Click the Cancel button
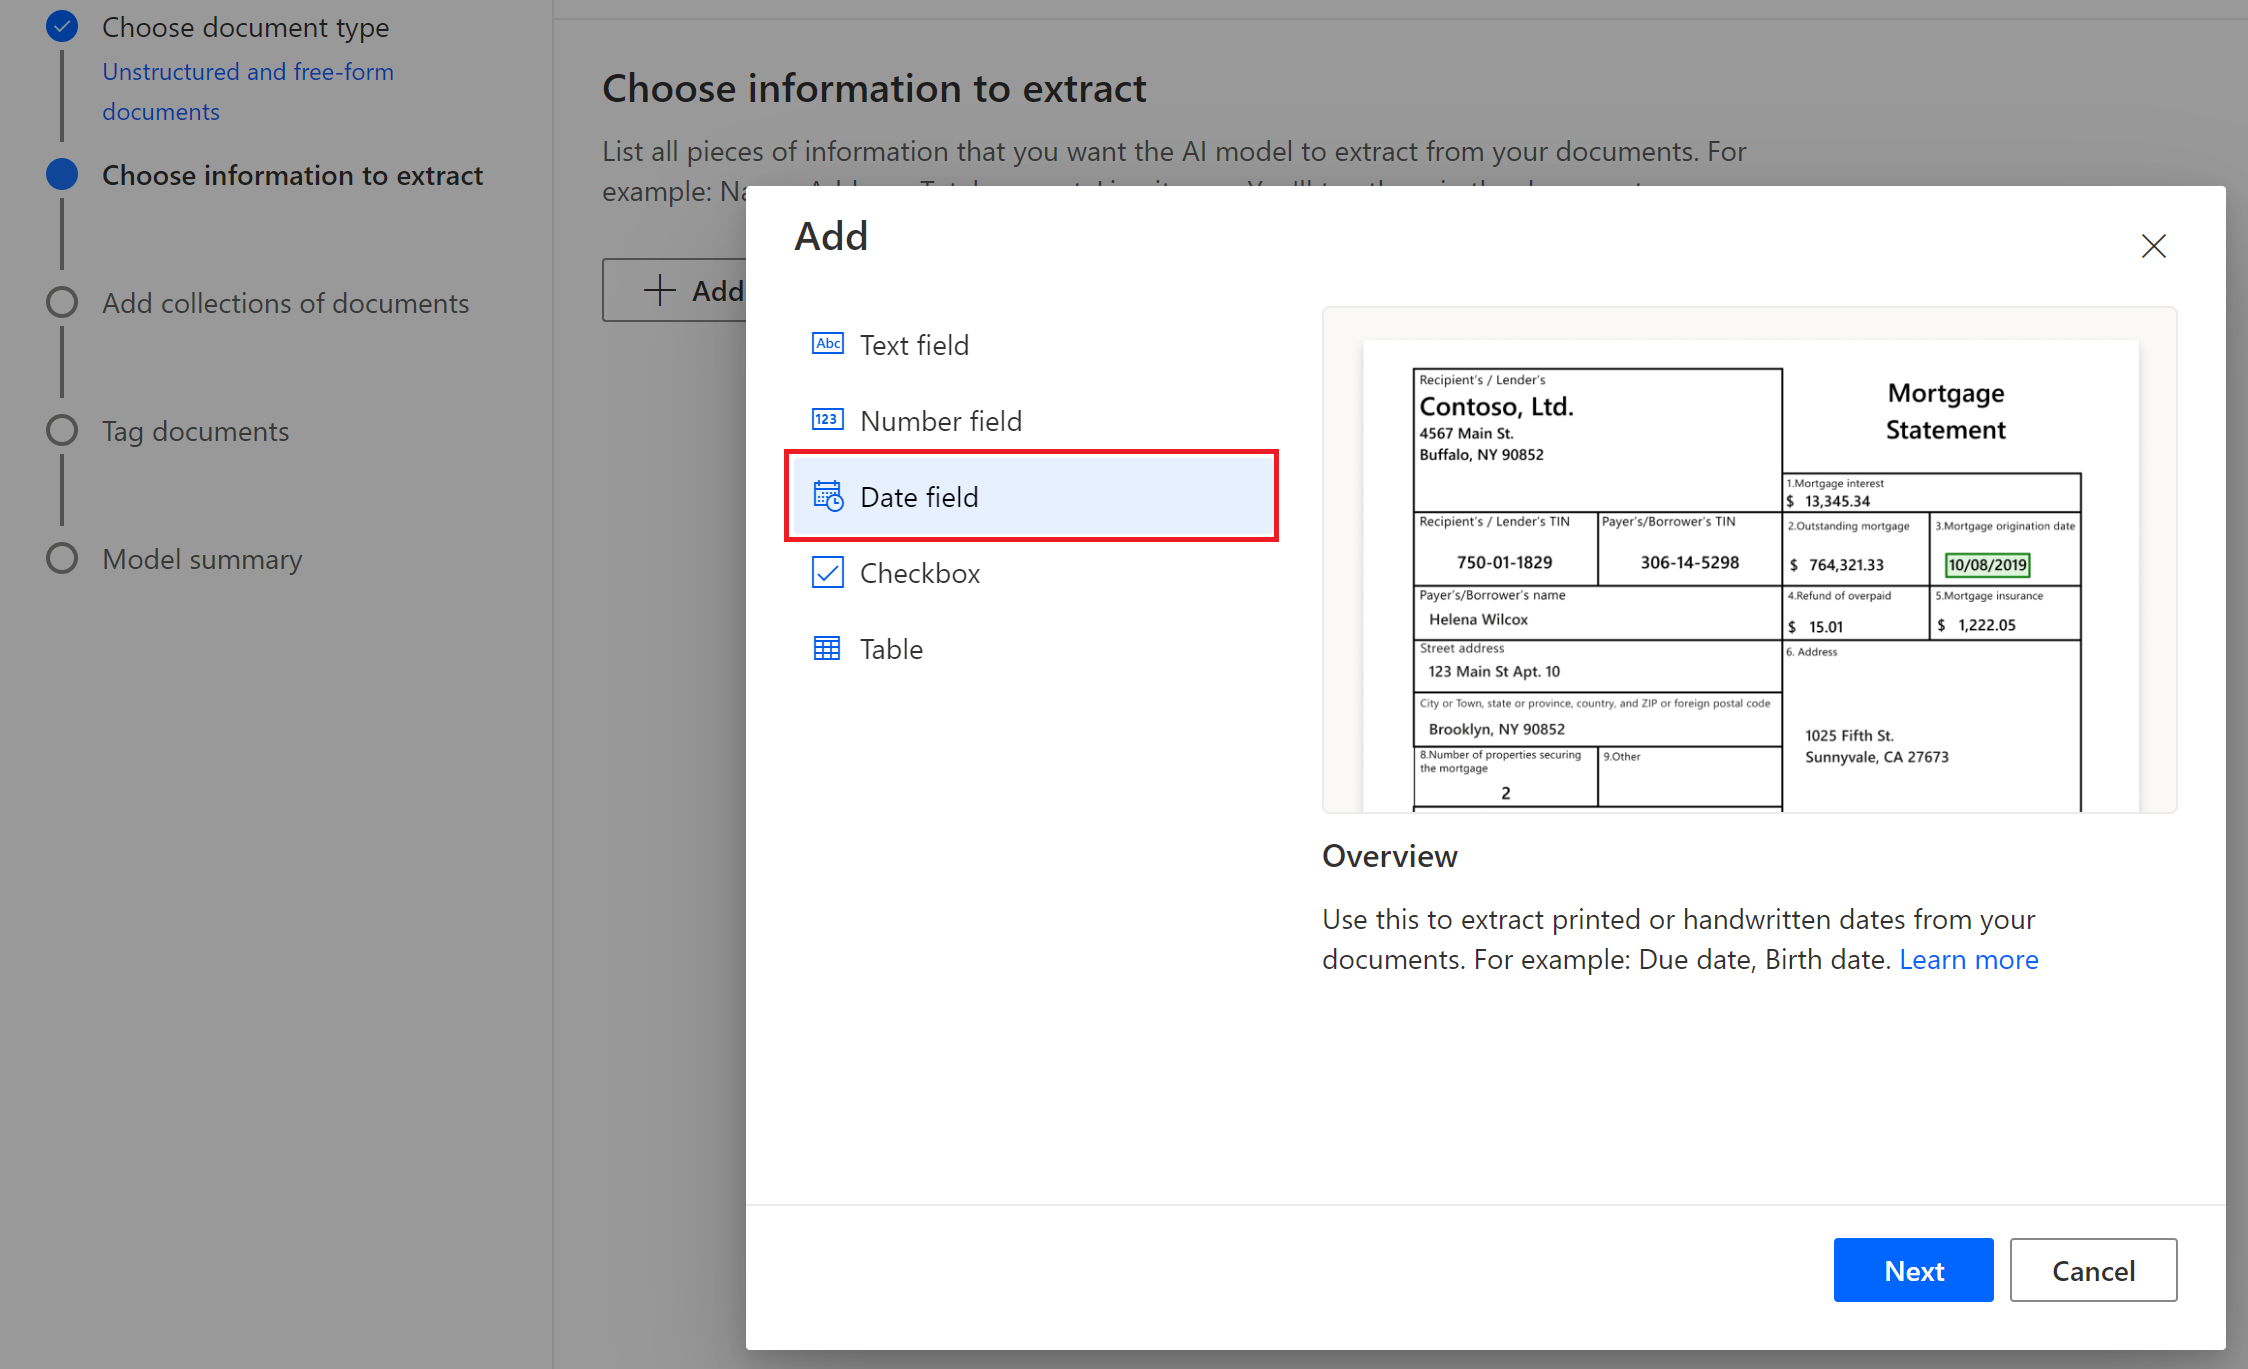This screenshot has width=2248, height=1369. [x=2094, y=1271]
